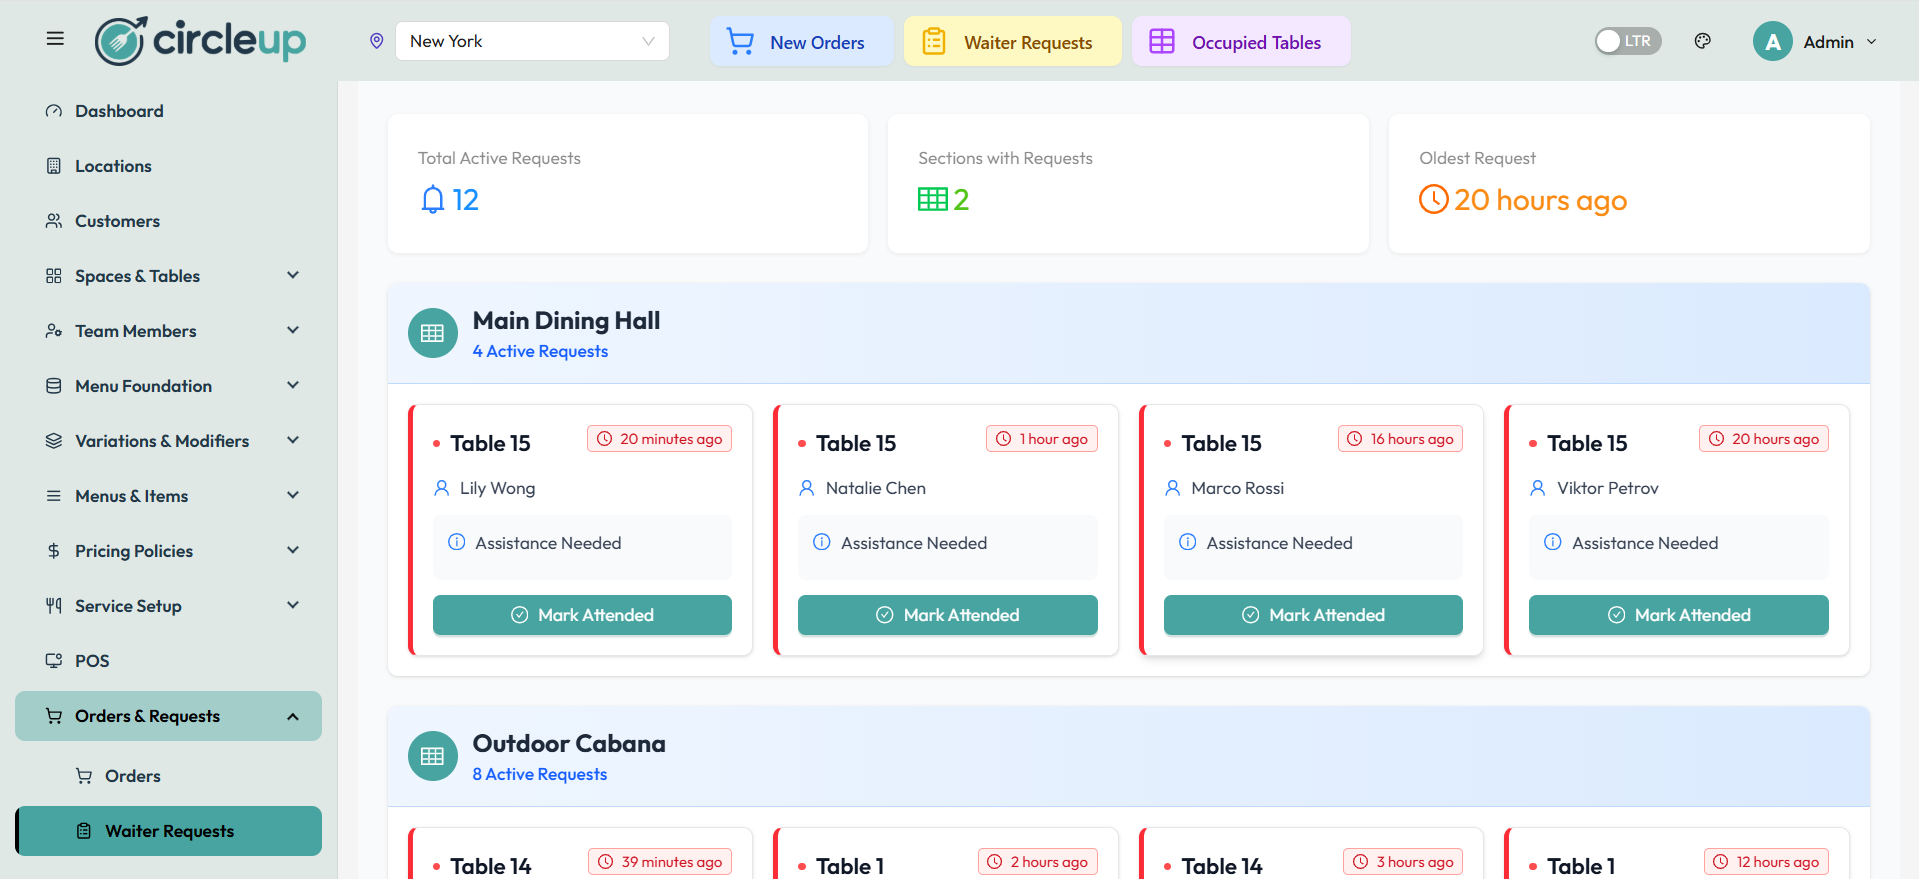Click the purple grid icon in Occupied Tables
This screenshot has height=879, width=1919.
1162,41
